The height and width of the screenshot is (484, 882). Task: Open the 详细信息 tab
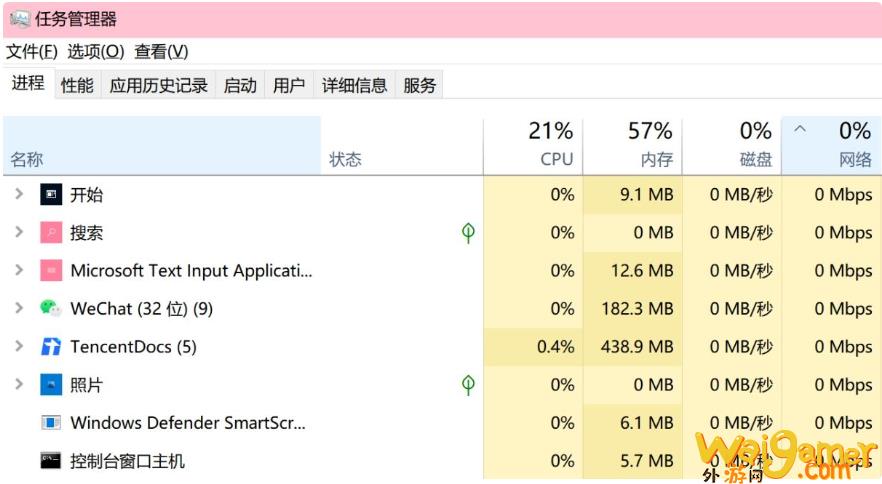pyautogui.click(x=354, y=85)
